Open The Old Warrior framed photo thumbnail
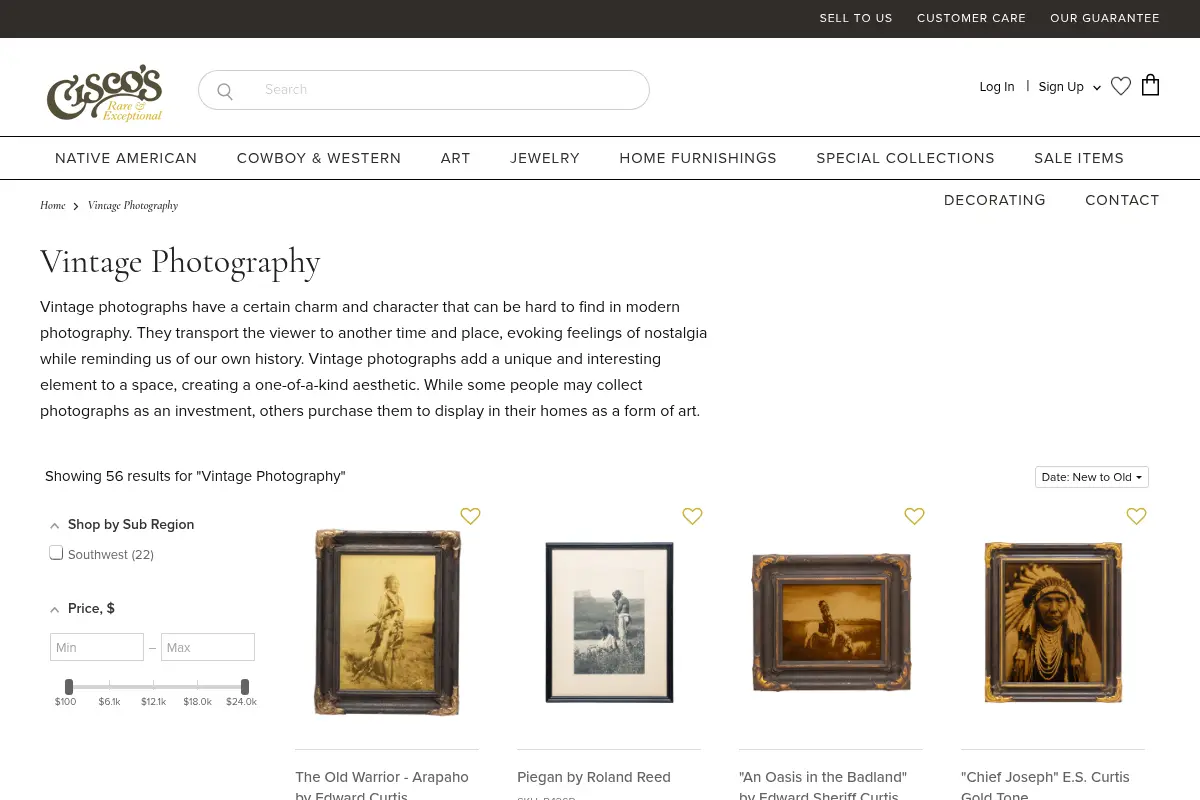This screenshot has width=1200, height=800. 387,622
